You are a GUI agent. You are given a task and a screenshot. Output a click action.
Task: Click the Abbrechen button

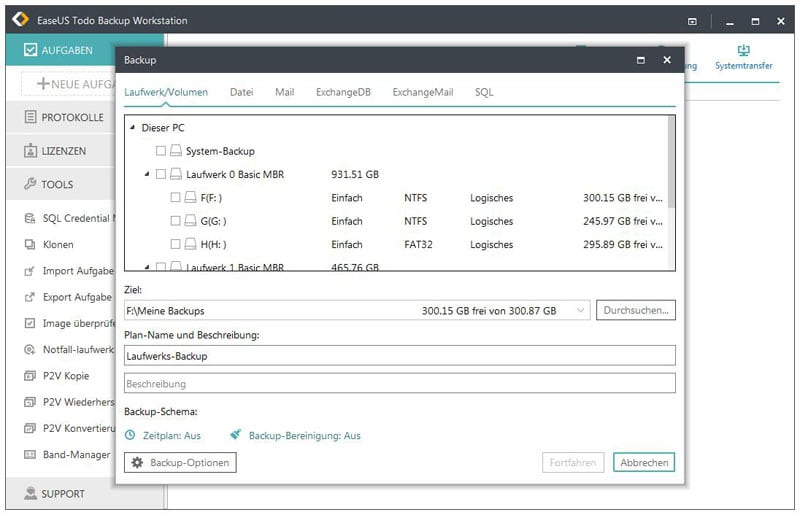coord(644,462)
